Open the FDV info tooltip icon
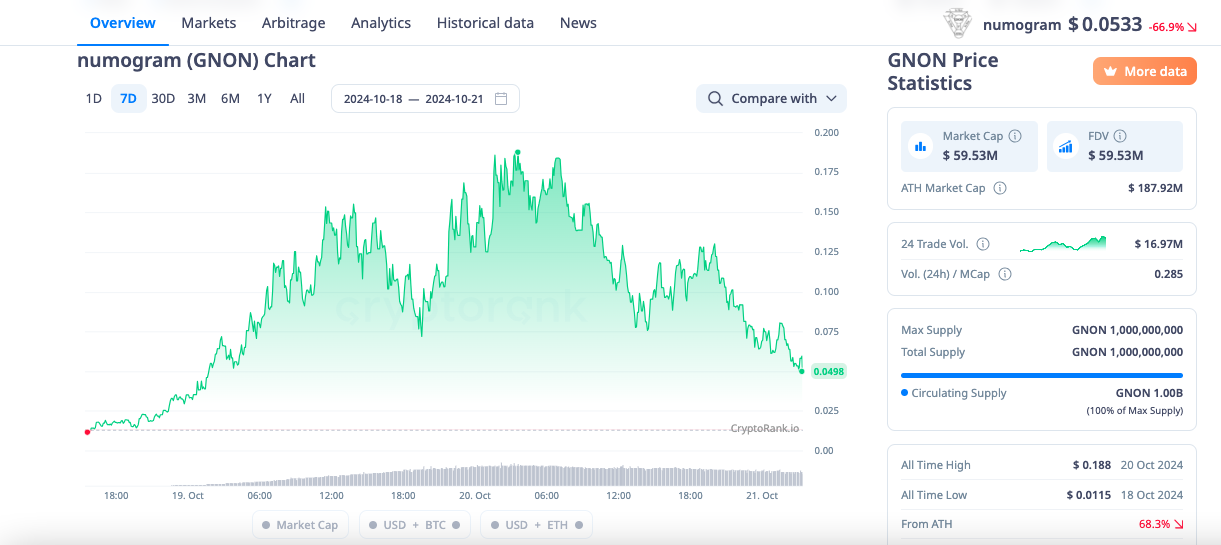 coord(1120,136)
